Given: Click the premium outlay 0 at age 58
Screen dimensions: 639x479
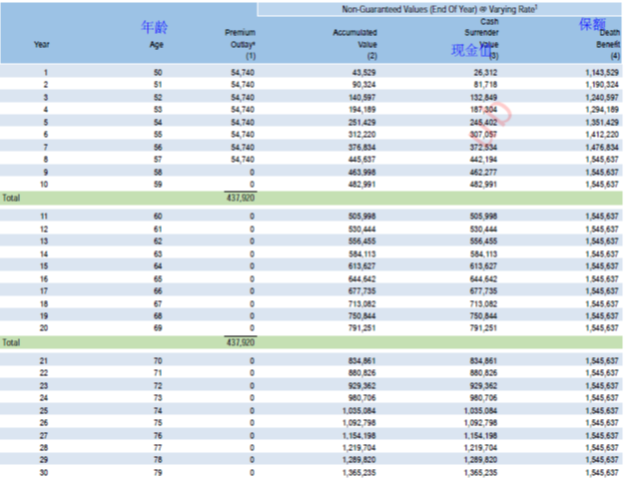Looking at the screenshot, I should coord(252,172).
